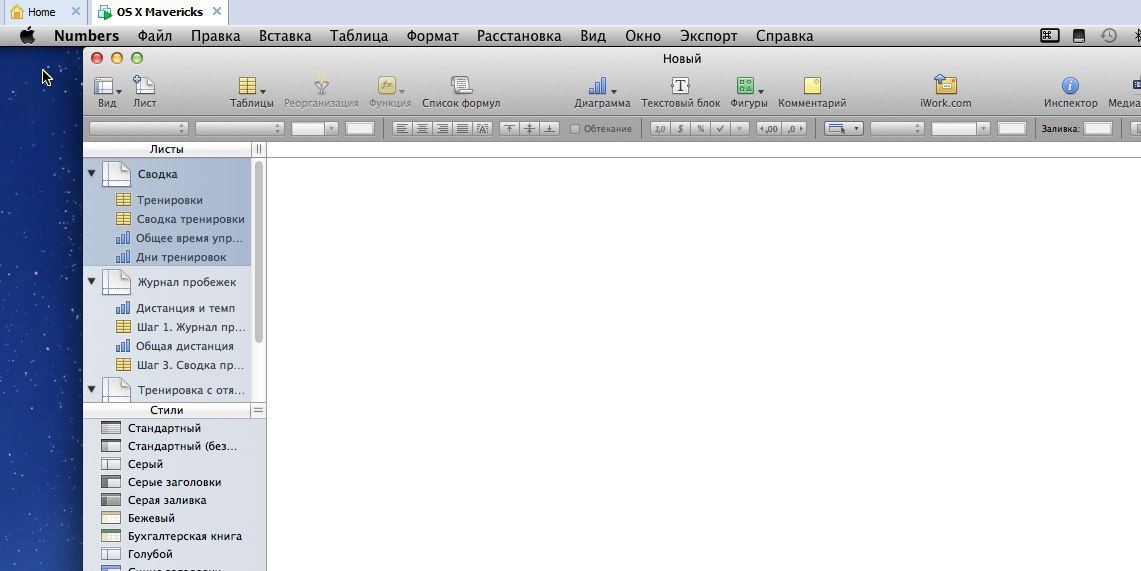Click the Стили pane options handle
Viewport: 1141px width, 571px height.
pyautogui.click(x=258, y=410)
